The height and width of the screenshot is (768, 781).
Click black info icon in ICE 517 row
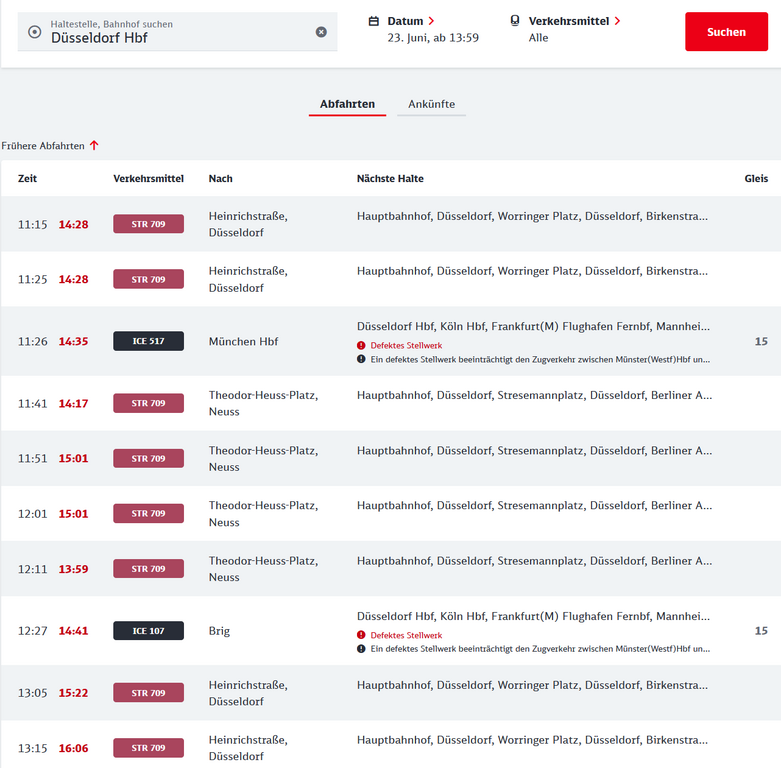(x=361, y=359)
